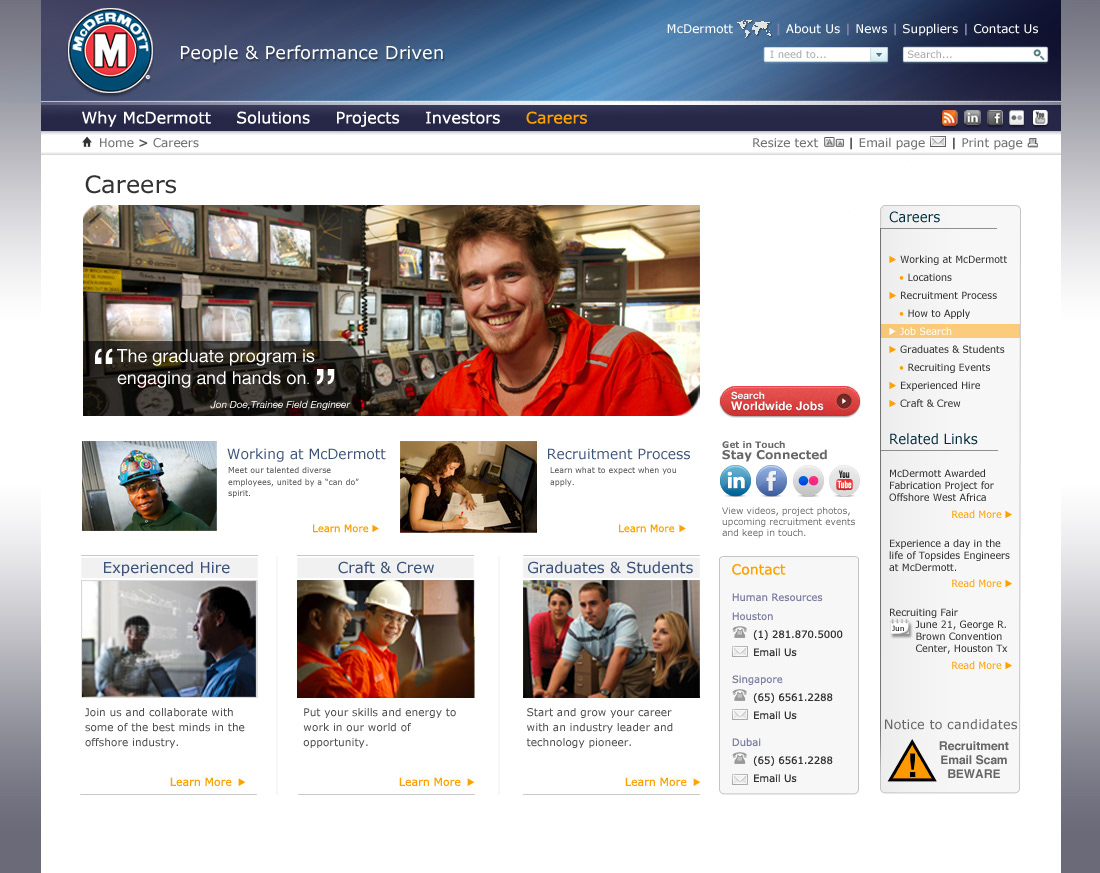Open the round Facebook icon under Stay Connected
This screenshot has width=1100, height=873.
[x=771, y=481]
